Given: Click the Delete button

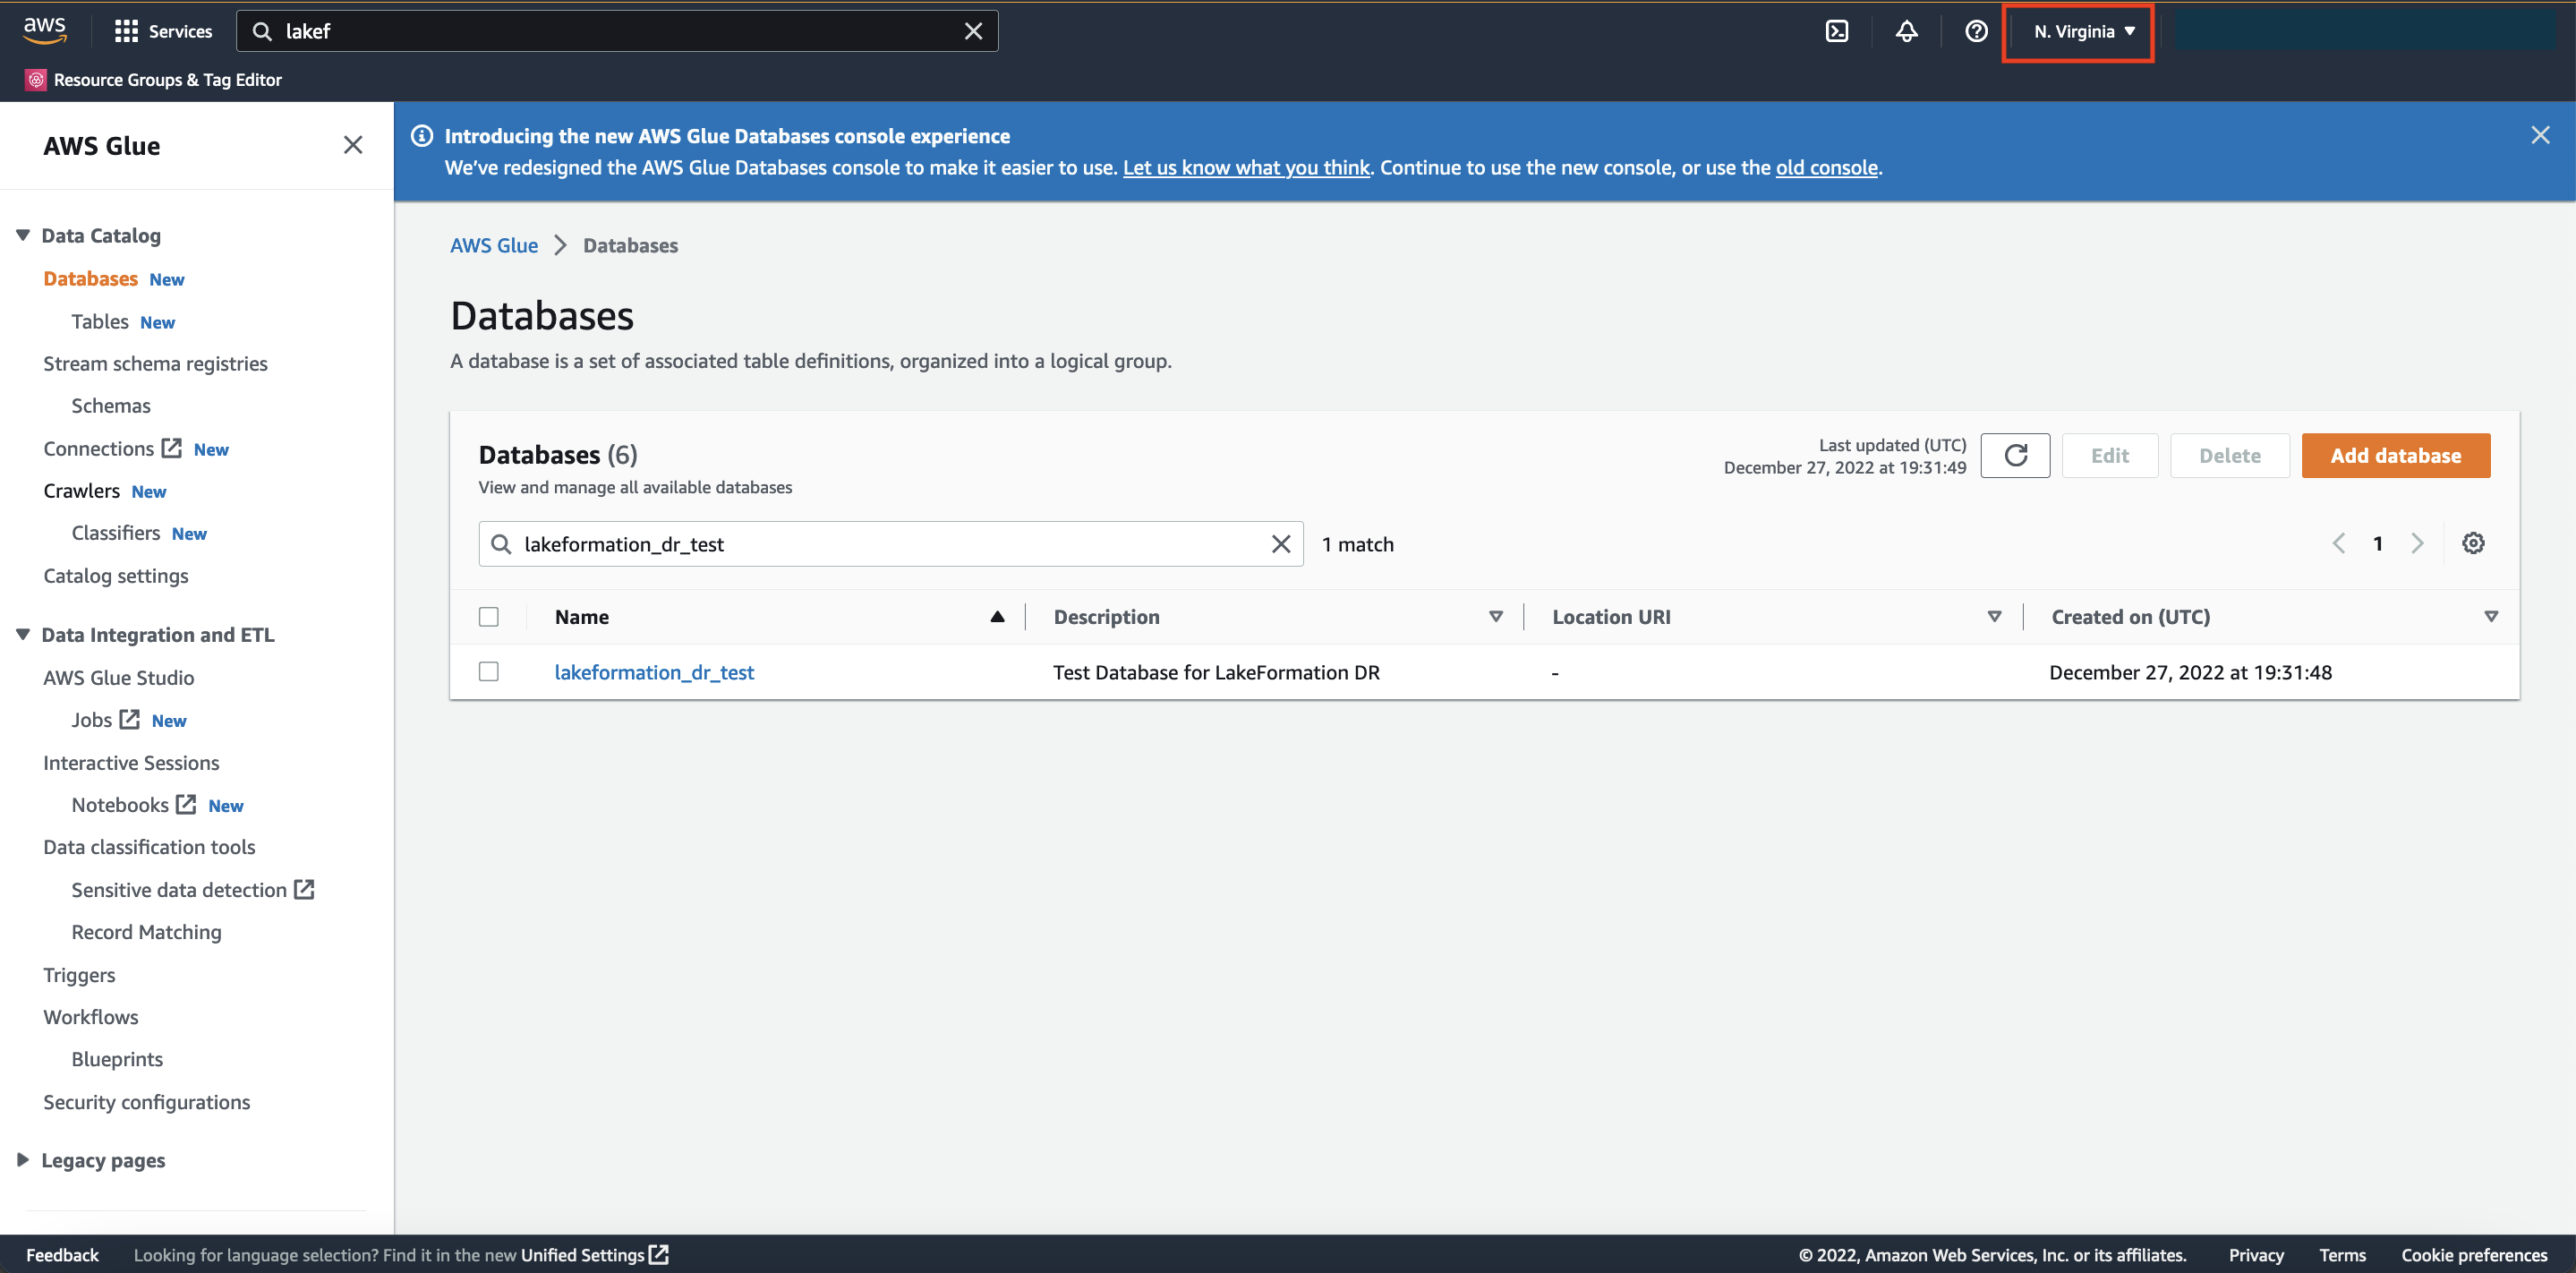Looking at the screenshot, I should coord(2229,456).
